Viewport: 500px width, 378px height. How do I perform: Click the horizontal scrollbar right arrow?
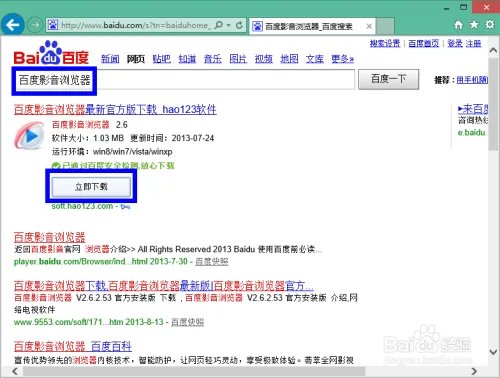474,371
